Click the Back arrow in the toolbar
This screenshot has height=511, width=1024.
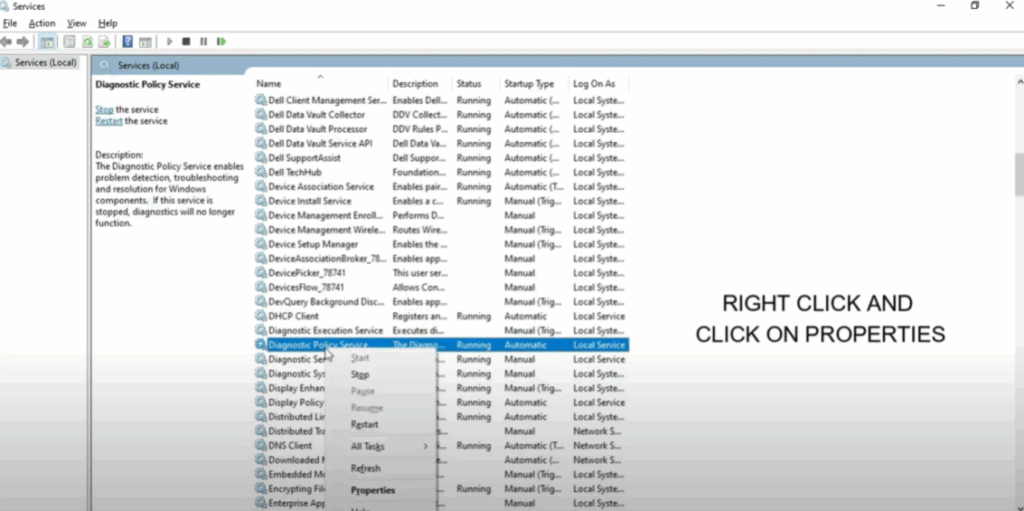tap(7, 42)
